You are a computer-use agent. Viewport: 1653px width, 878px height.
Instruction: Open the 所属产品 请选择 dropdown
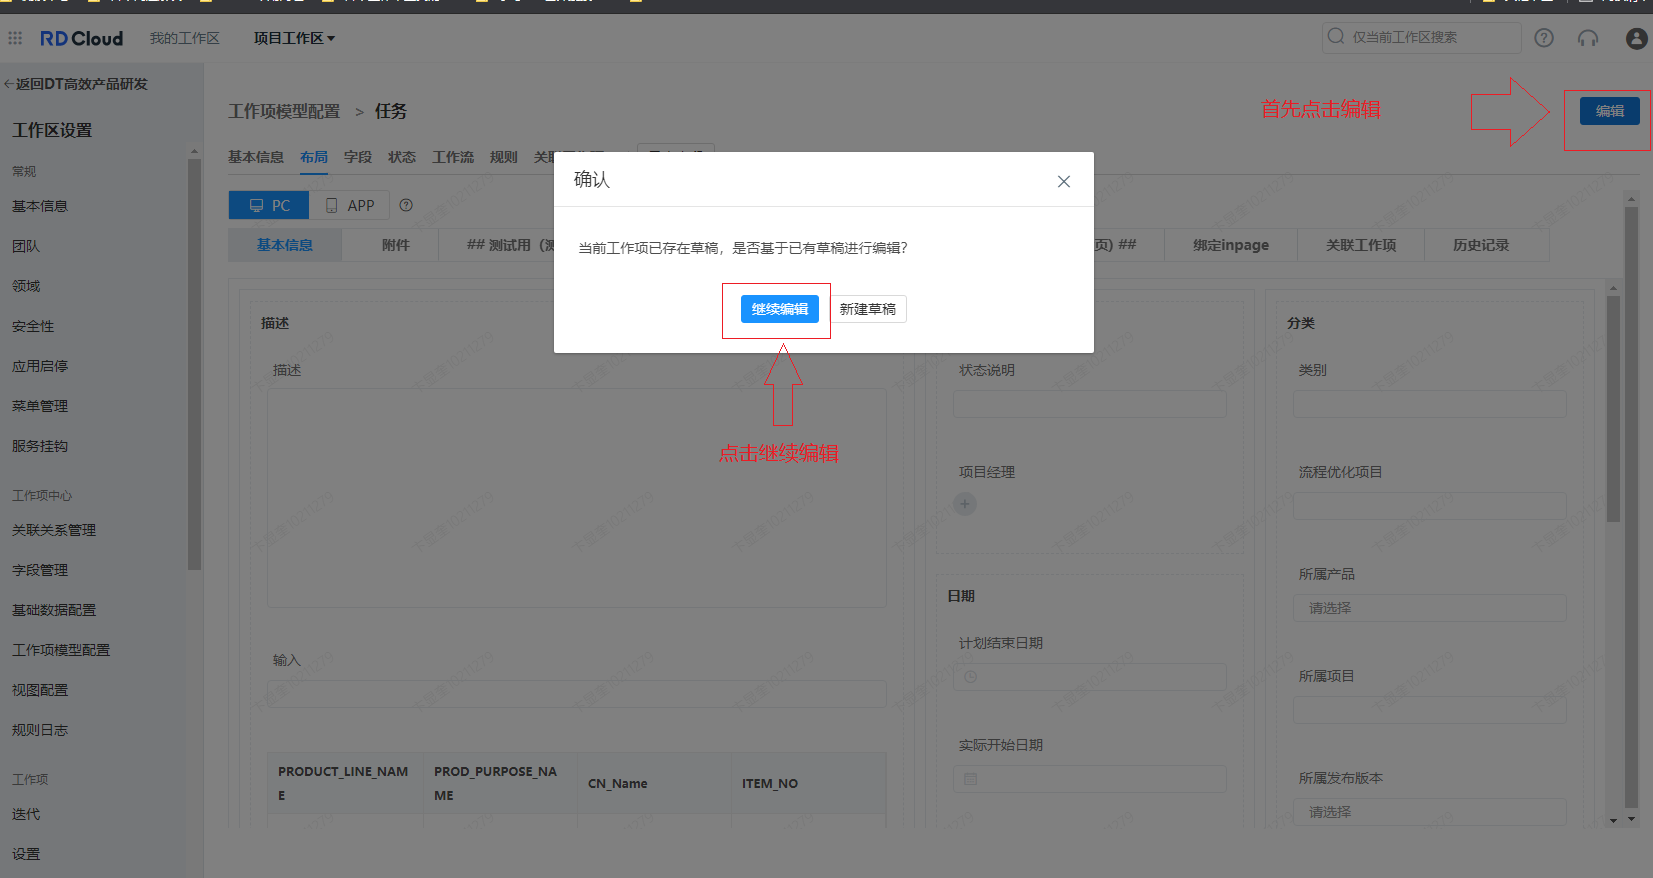pos(1430,608)
